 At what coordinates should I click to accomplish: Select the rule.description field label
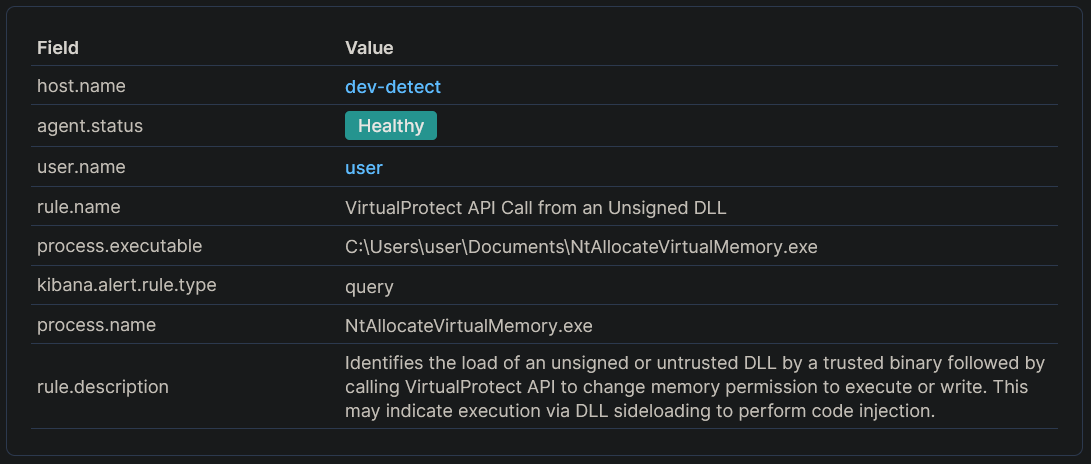pos(103,386)
